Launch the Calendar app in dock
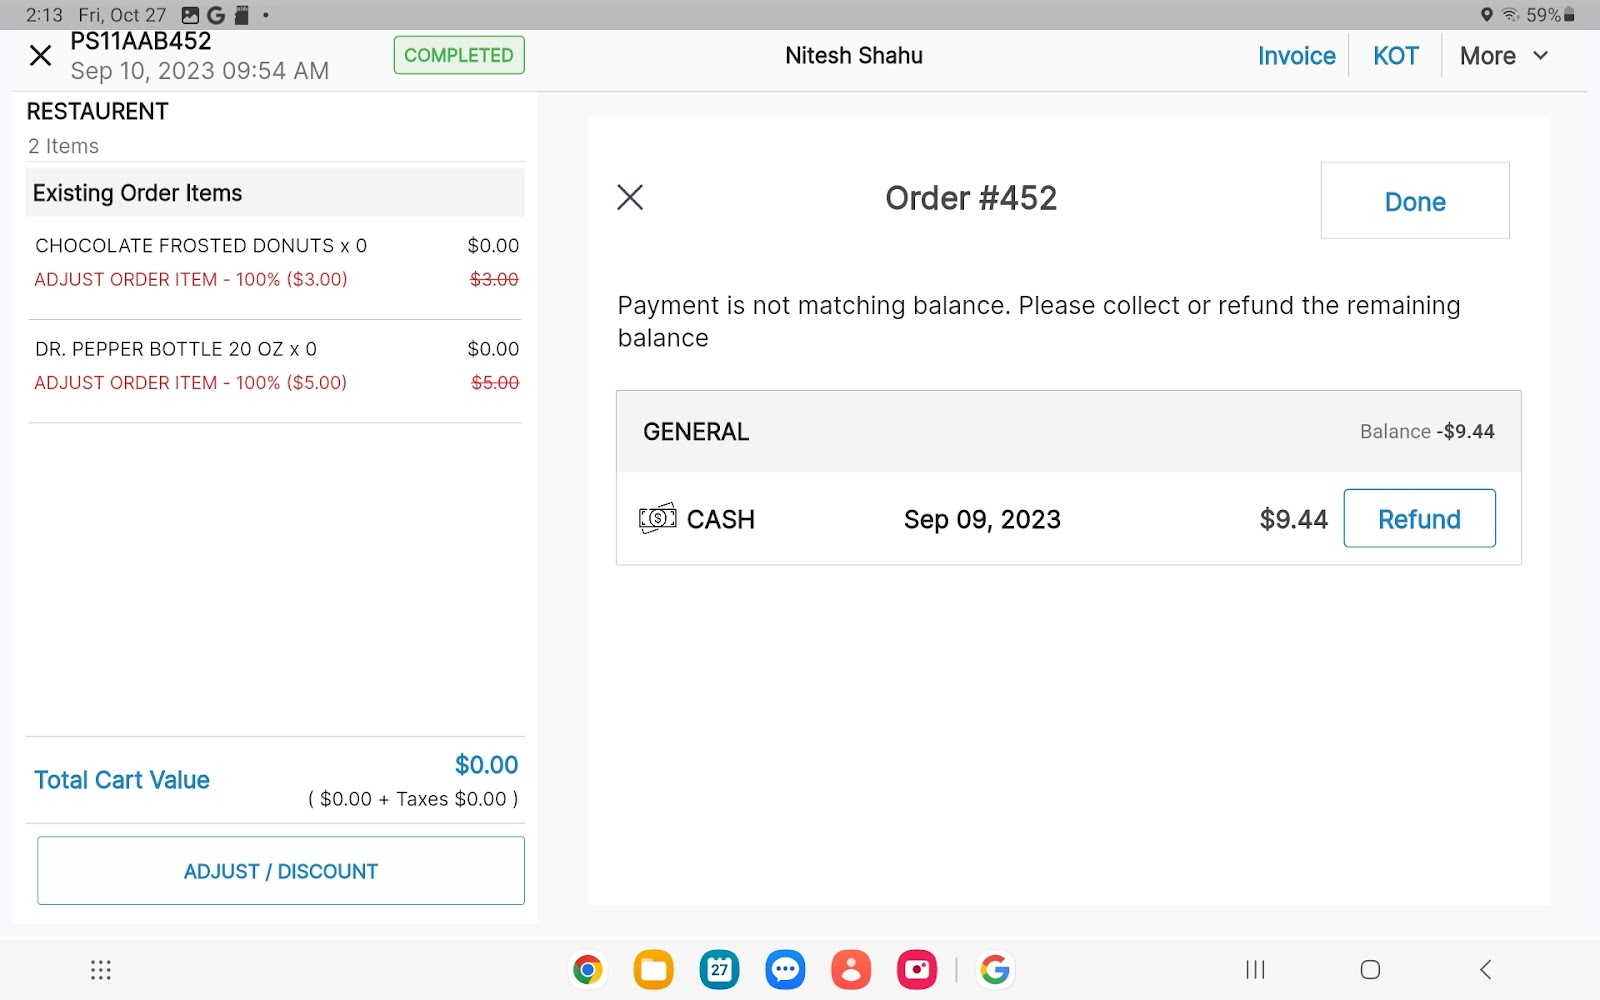The height and width of the screenshot is (1000, 1600). (x=719, y=969)
